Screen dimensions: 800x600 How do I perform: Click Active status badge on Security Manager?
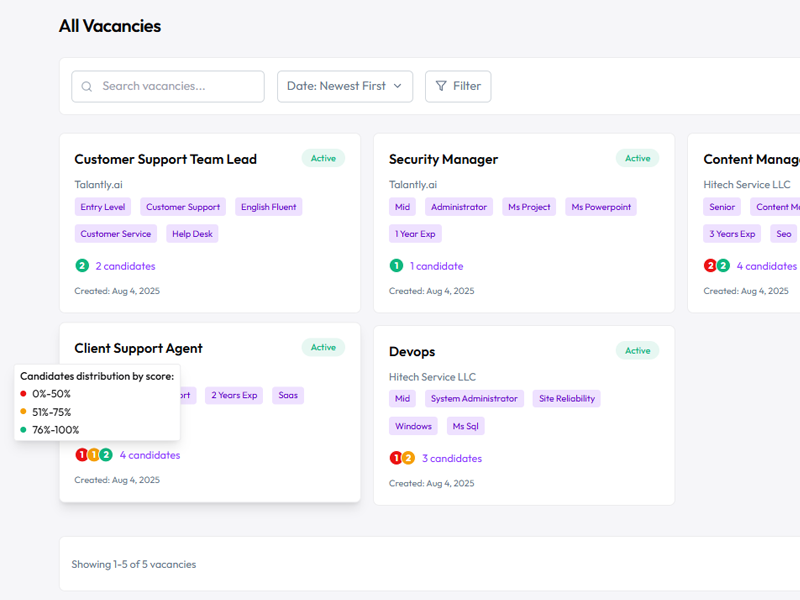637,158
